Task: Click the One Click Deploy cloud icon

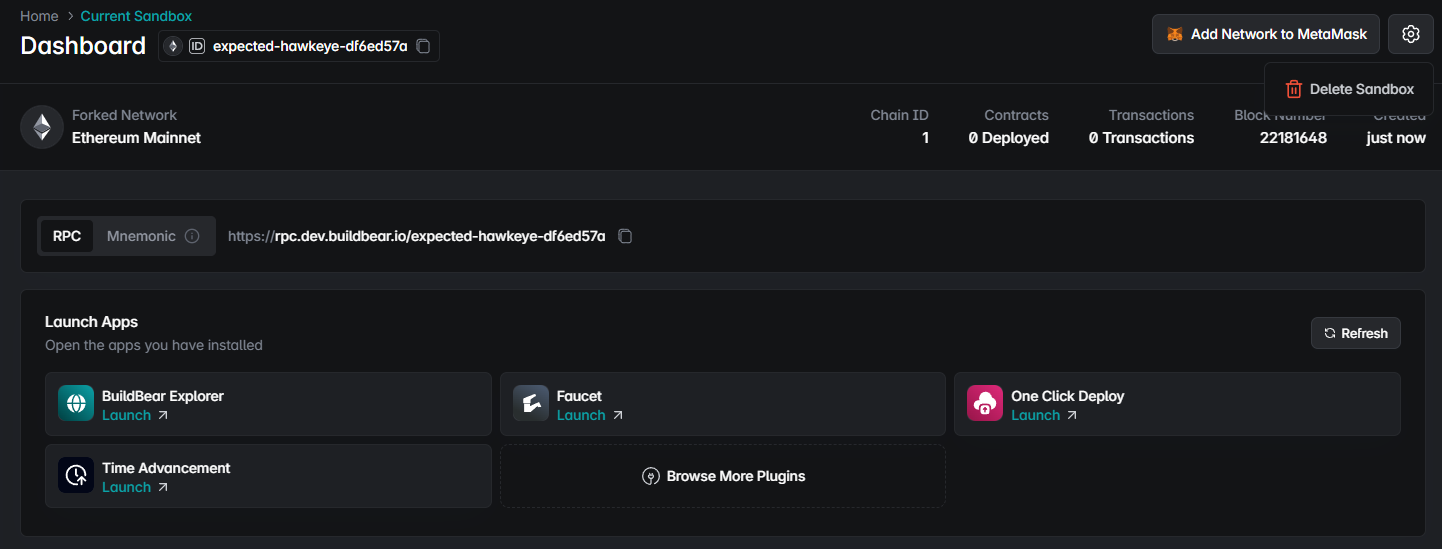Action: tap(985, 404)
